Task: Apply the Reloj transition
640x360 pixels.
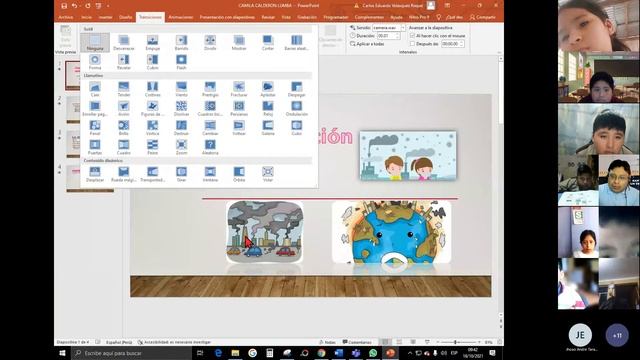Action: 268,108
